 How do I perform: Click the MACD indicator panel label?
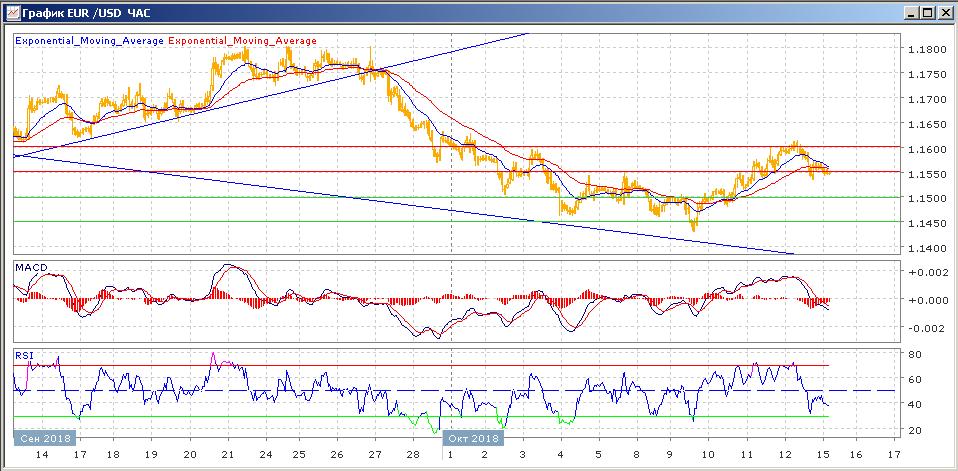click(30, 267)
